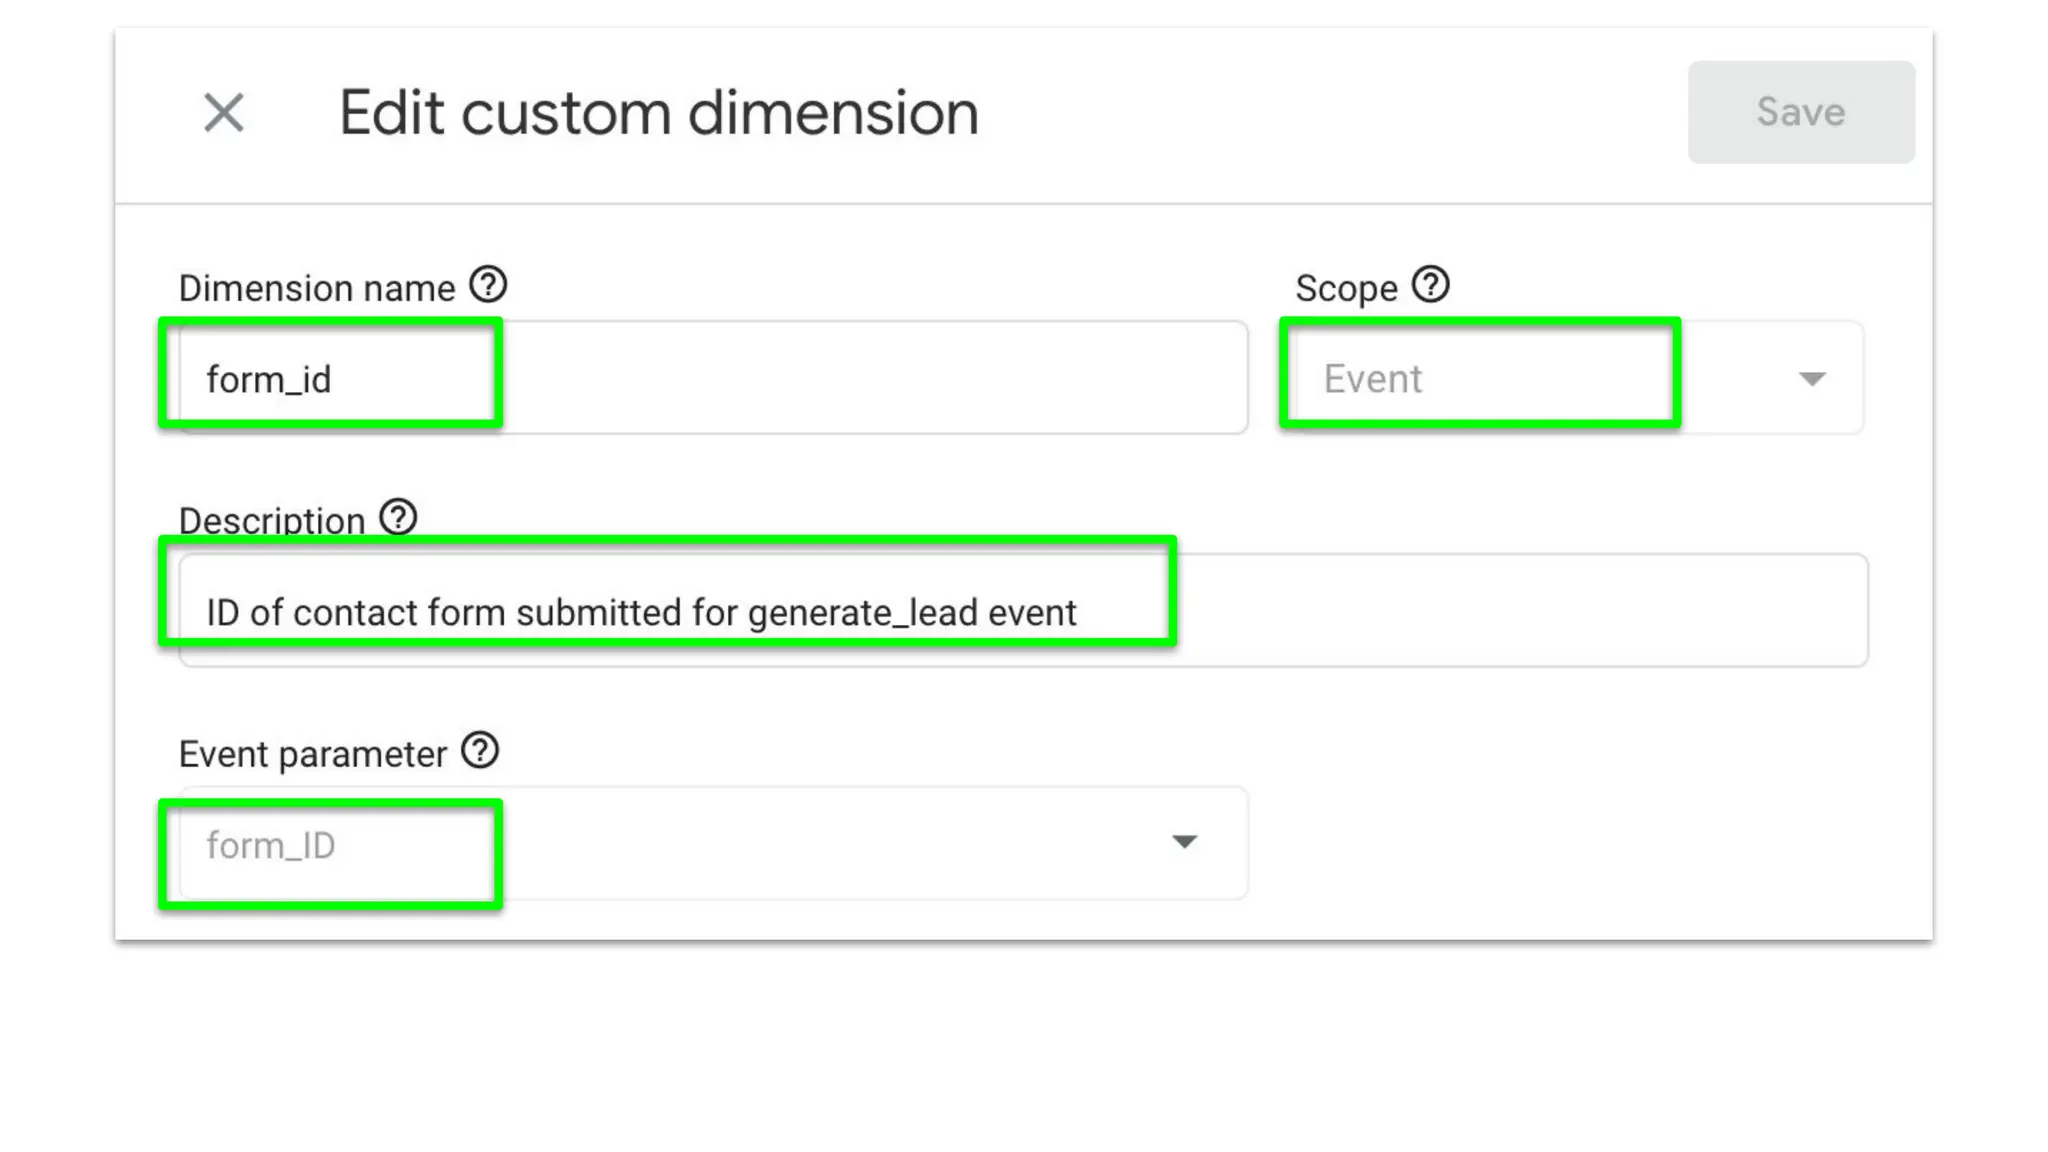Screen dimensions: 2048x1152
Task: Expand the Scope dropdown arrow
Action: point(1812,379)
